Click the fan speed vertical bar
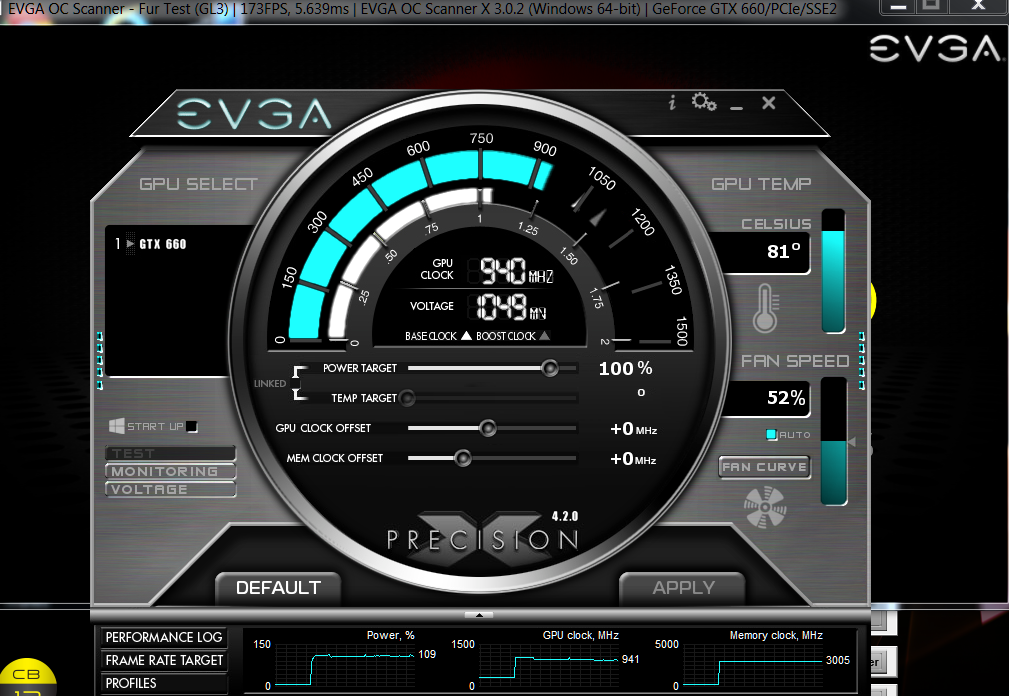Screen dimensions: 1009x696 833,441
